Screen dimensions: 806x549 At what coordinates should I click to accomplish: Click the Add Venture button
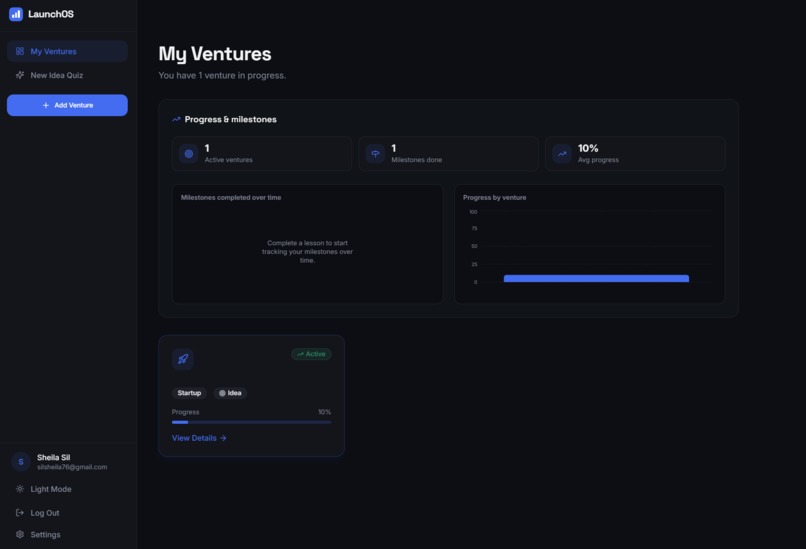click(67, 105)
